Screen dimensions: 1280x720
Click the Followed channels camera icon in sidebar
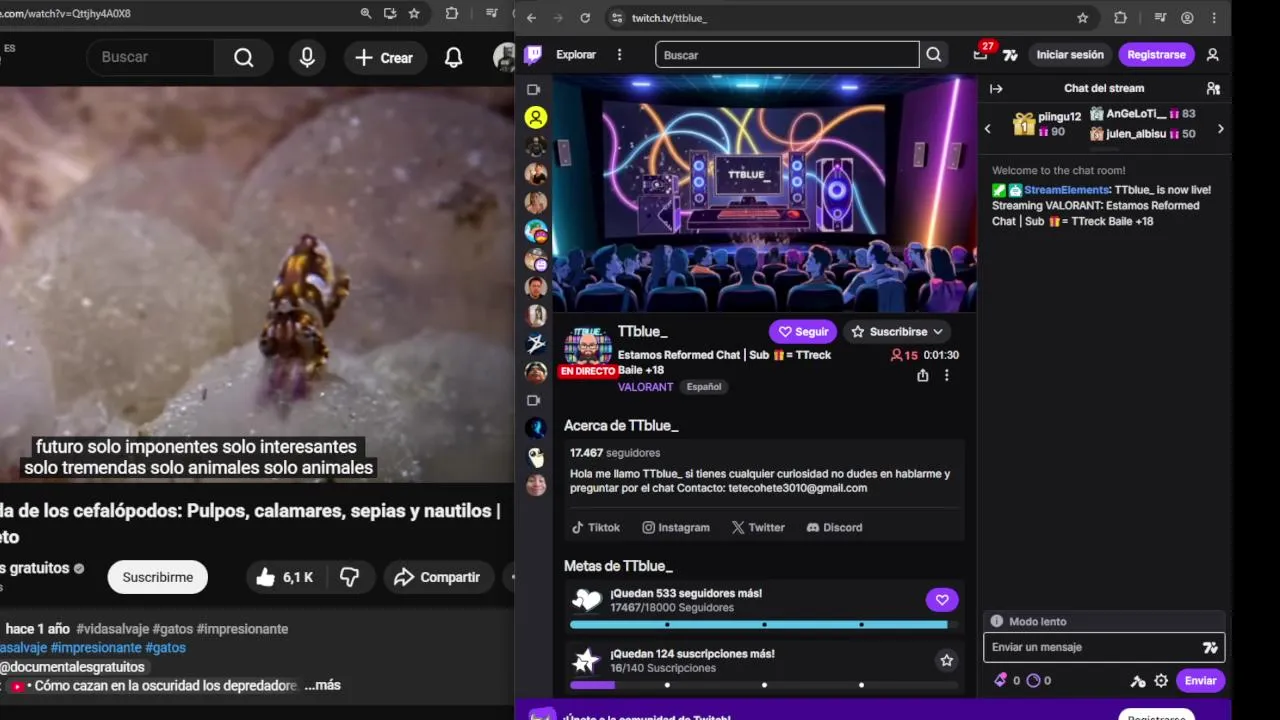(534, 90)
